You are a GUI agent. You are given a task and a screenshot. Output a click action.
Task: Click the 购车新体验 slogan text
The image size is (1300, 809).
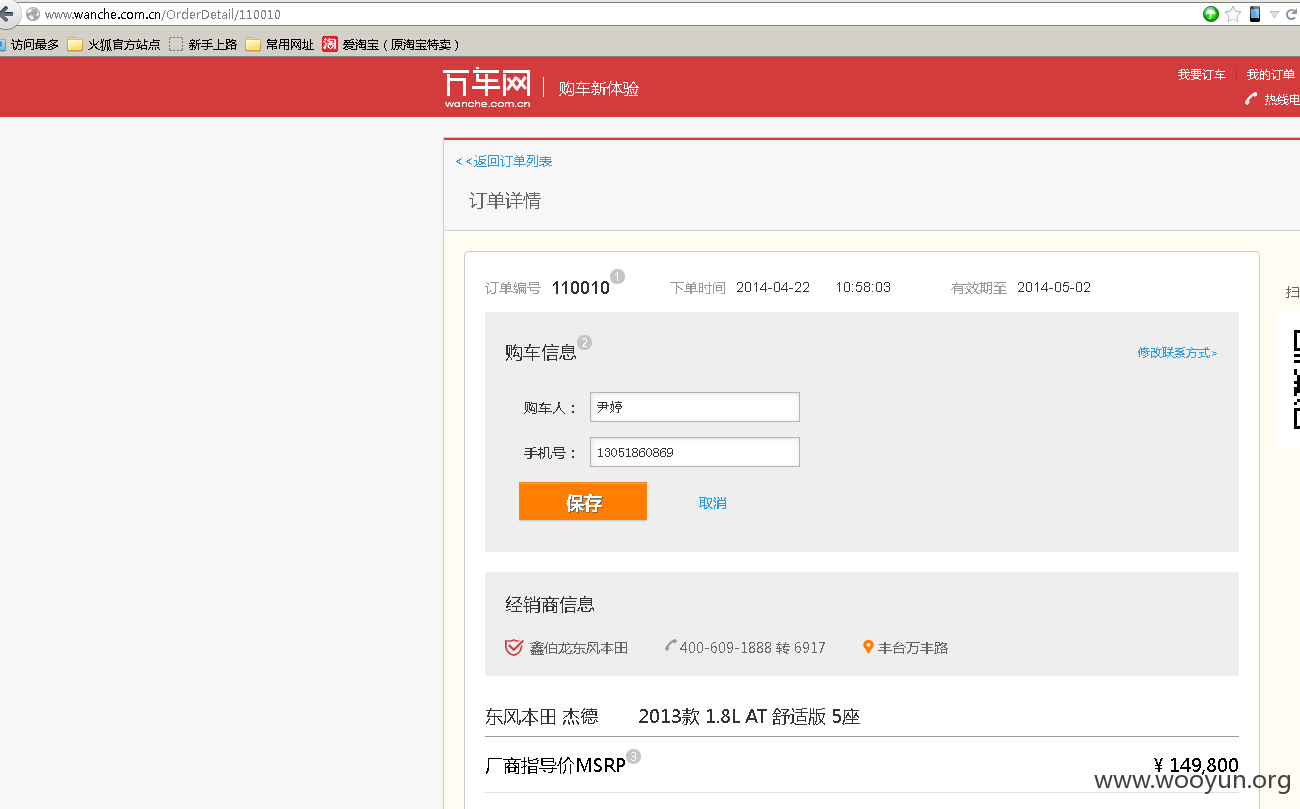click(x=599, y=88)
